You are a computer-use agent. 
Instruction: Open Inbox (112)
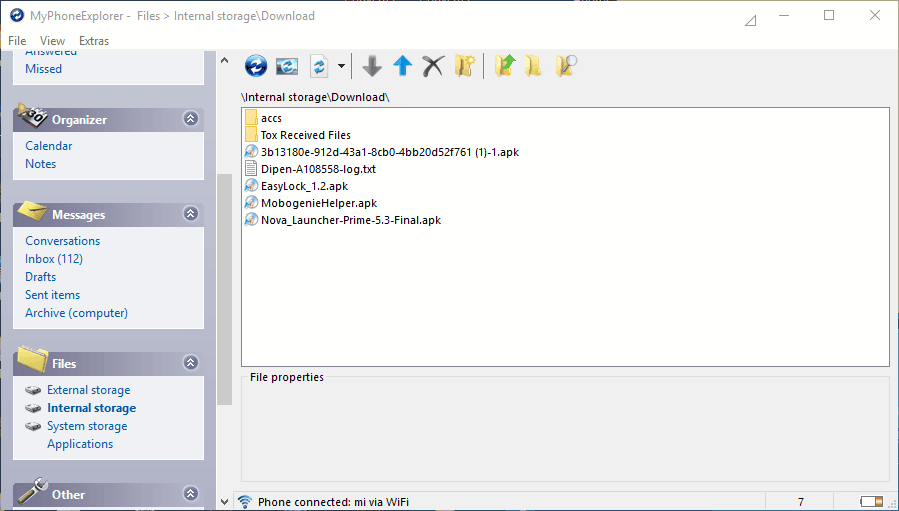coord(54,259)
